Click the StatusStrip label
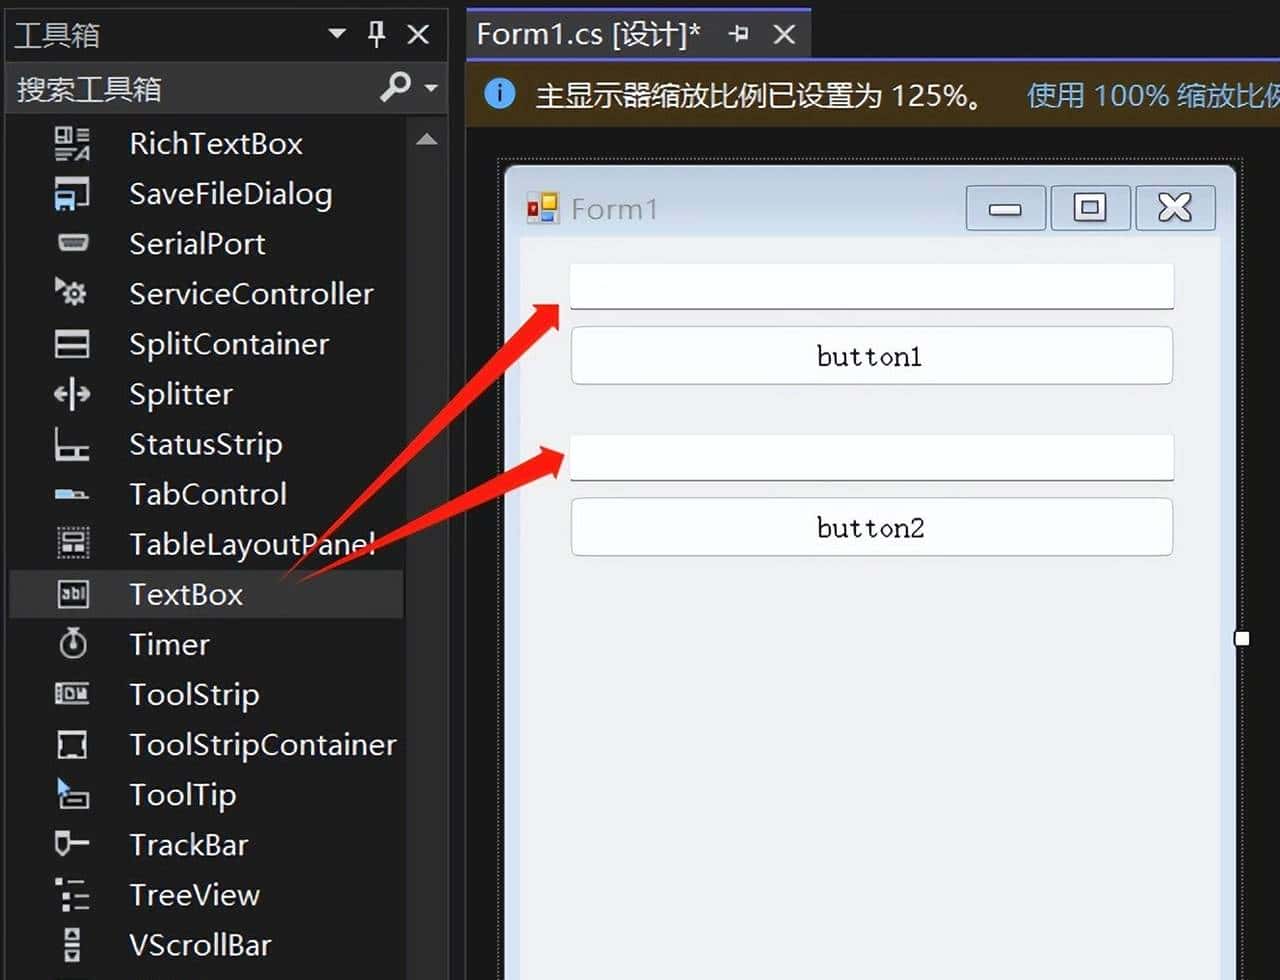The image size is (1280, 980). (206, 444)
